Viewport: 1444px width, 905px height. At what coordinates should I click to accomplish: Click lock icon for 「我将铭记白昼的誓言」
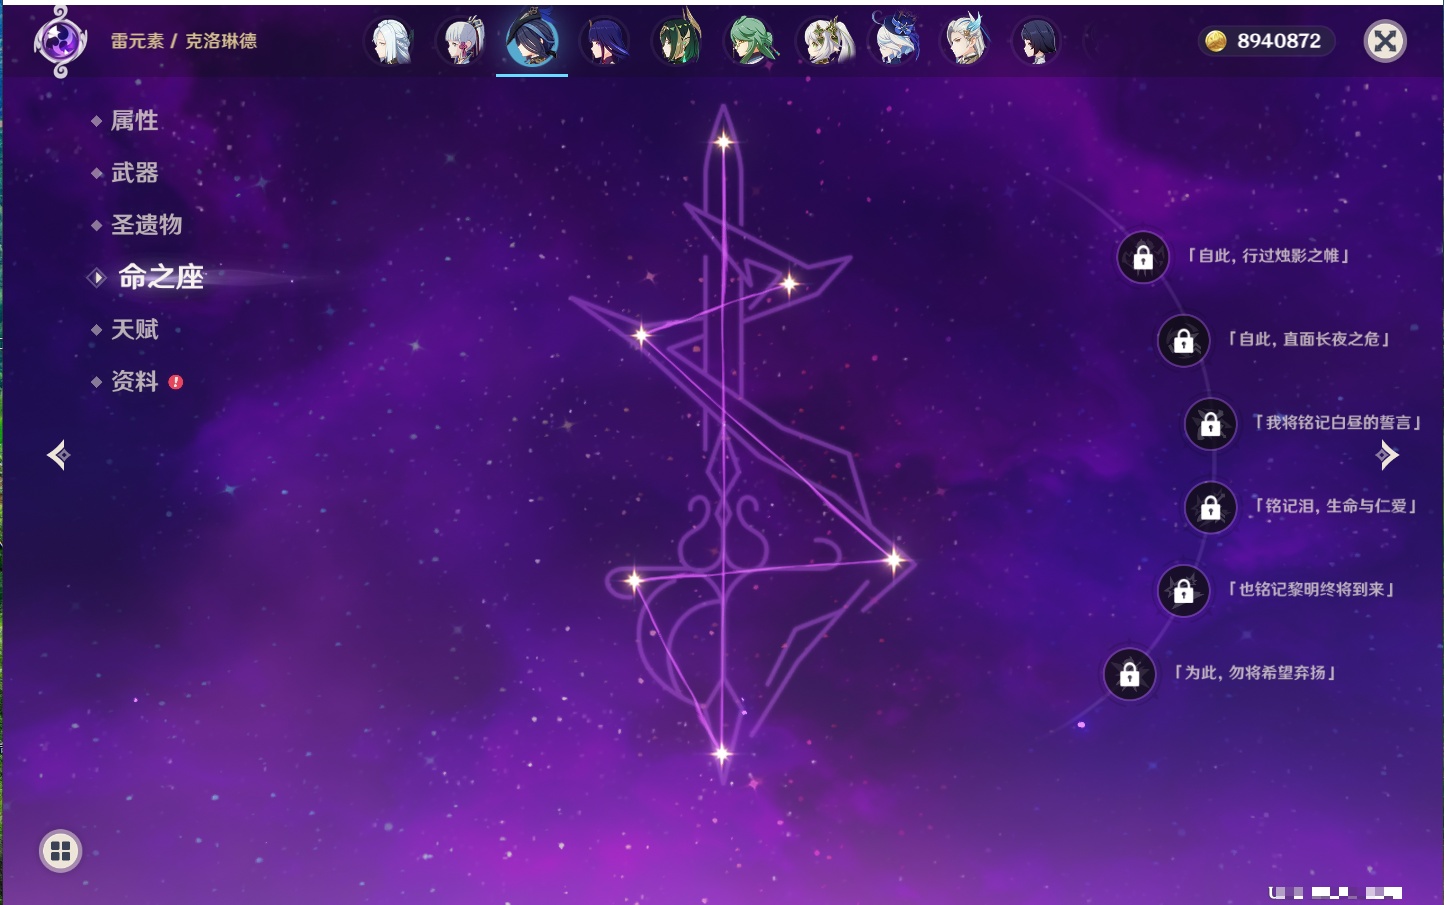[1210, 424]
